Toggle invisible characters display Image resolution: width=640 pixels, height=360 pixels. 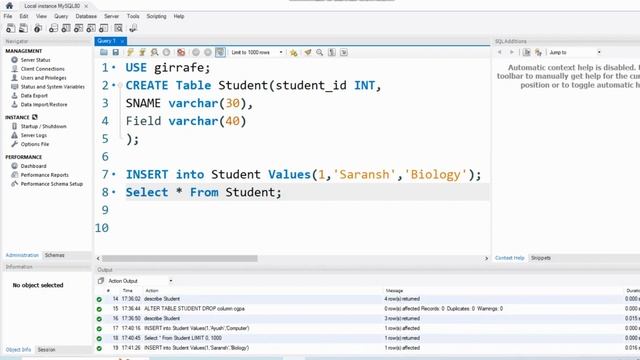332,52
